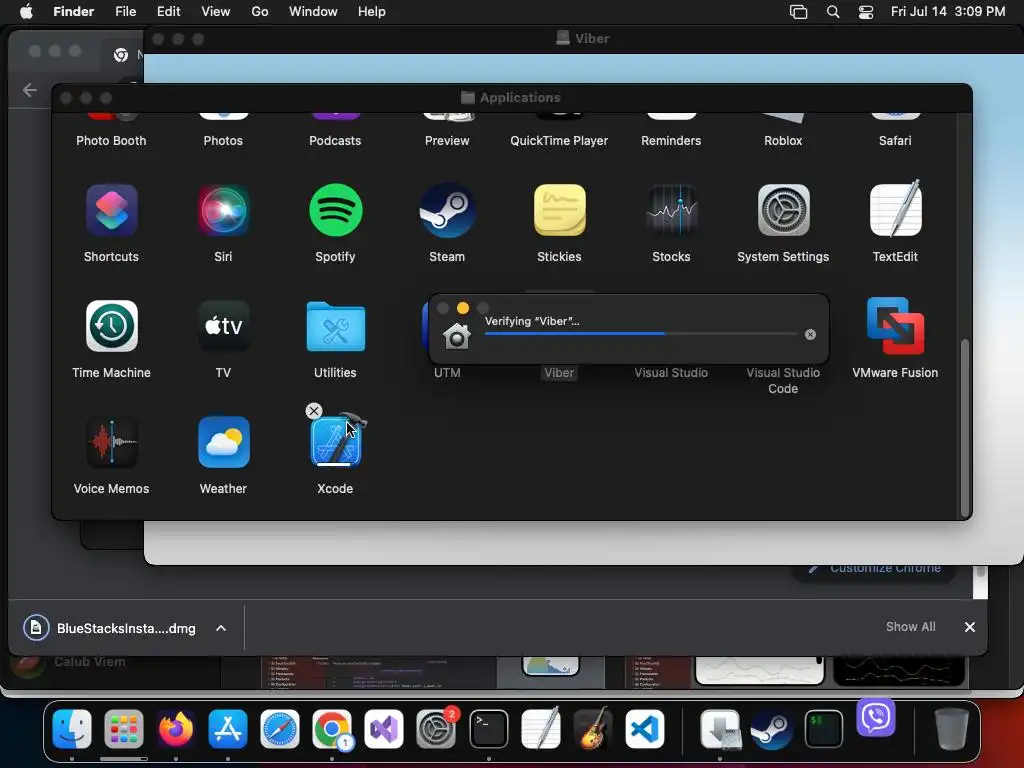
Task: Click the Verifying Viber progress bar
Action: click(641, 334)
